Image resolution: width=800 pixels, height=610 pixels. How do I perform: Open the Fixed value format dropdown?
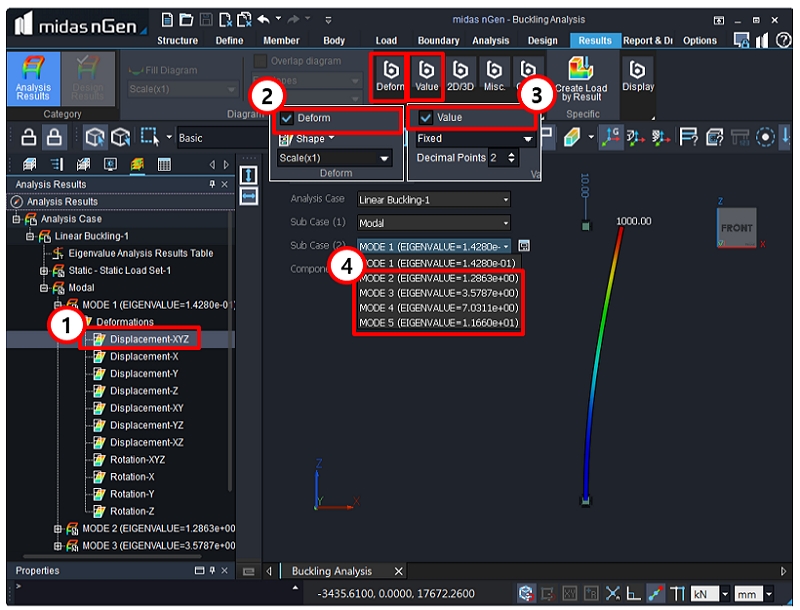[x=474, y=139]
